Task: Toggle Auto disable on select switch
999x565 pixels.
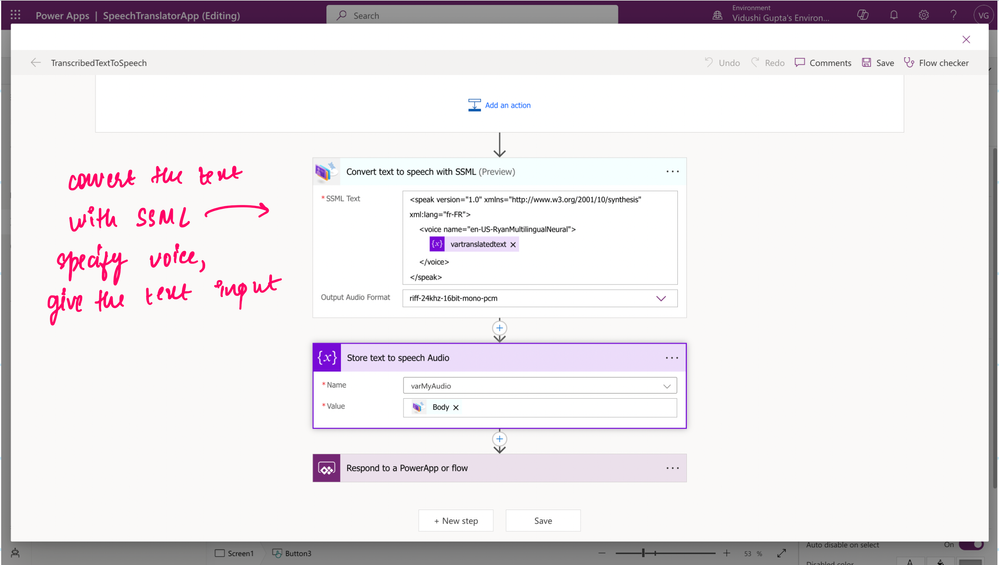Action: click(x=971, y=545)
